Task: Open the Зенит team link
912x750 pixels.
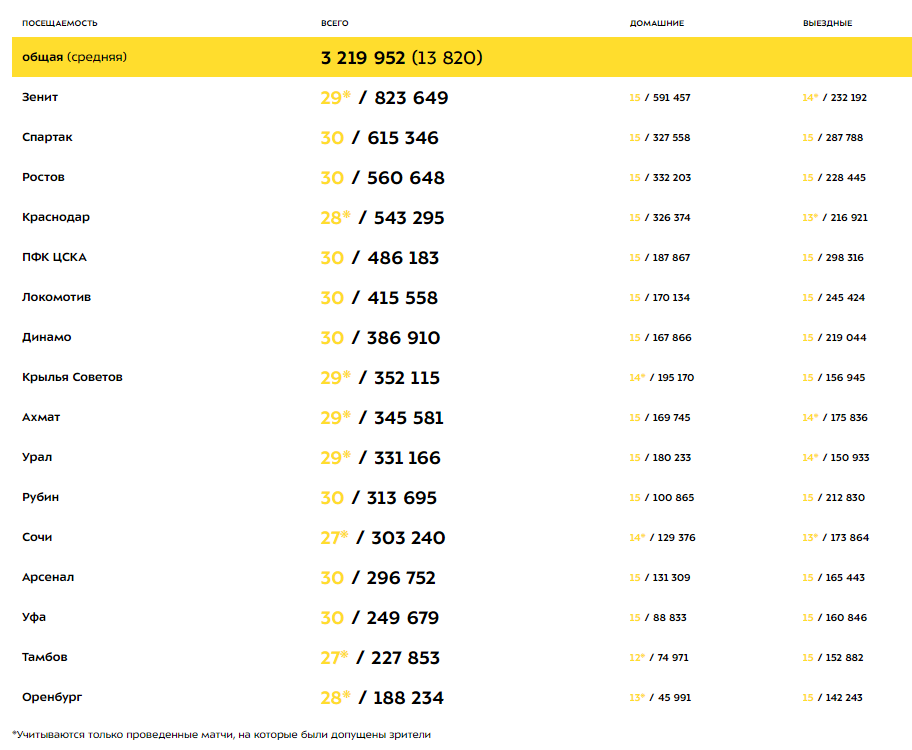Action: pyautogui.click(x=40, y=97)
